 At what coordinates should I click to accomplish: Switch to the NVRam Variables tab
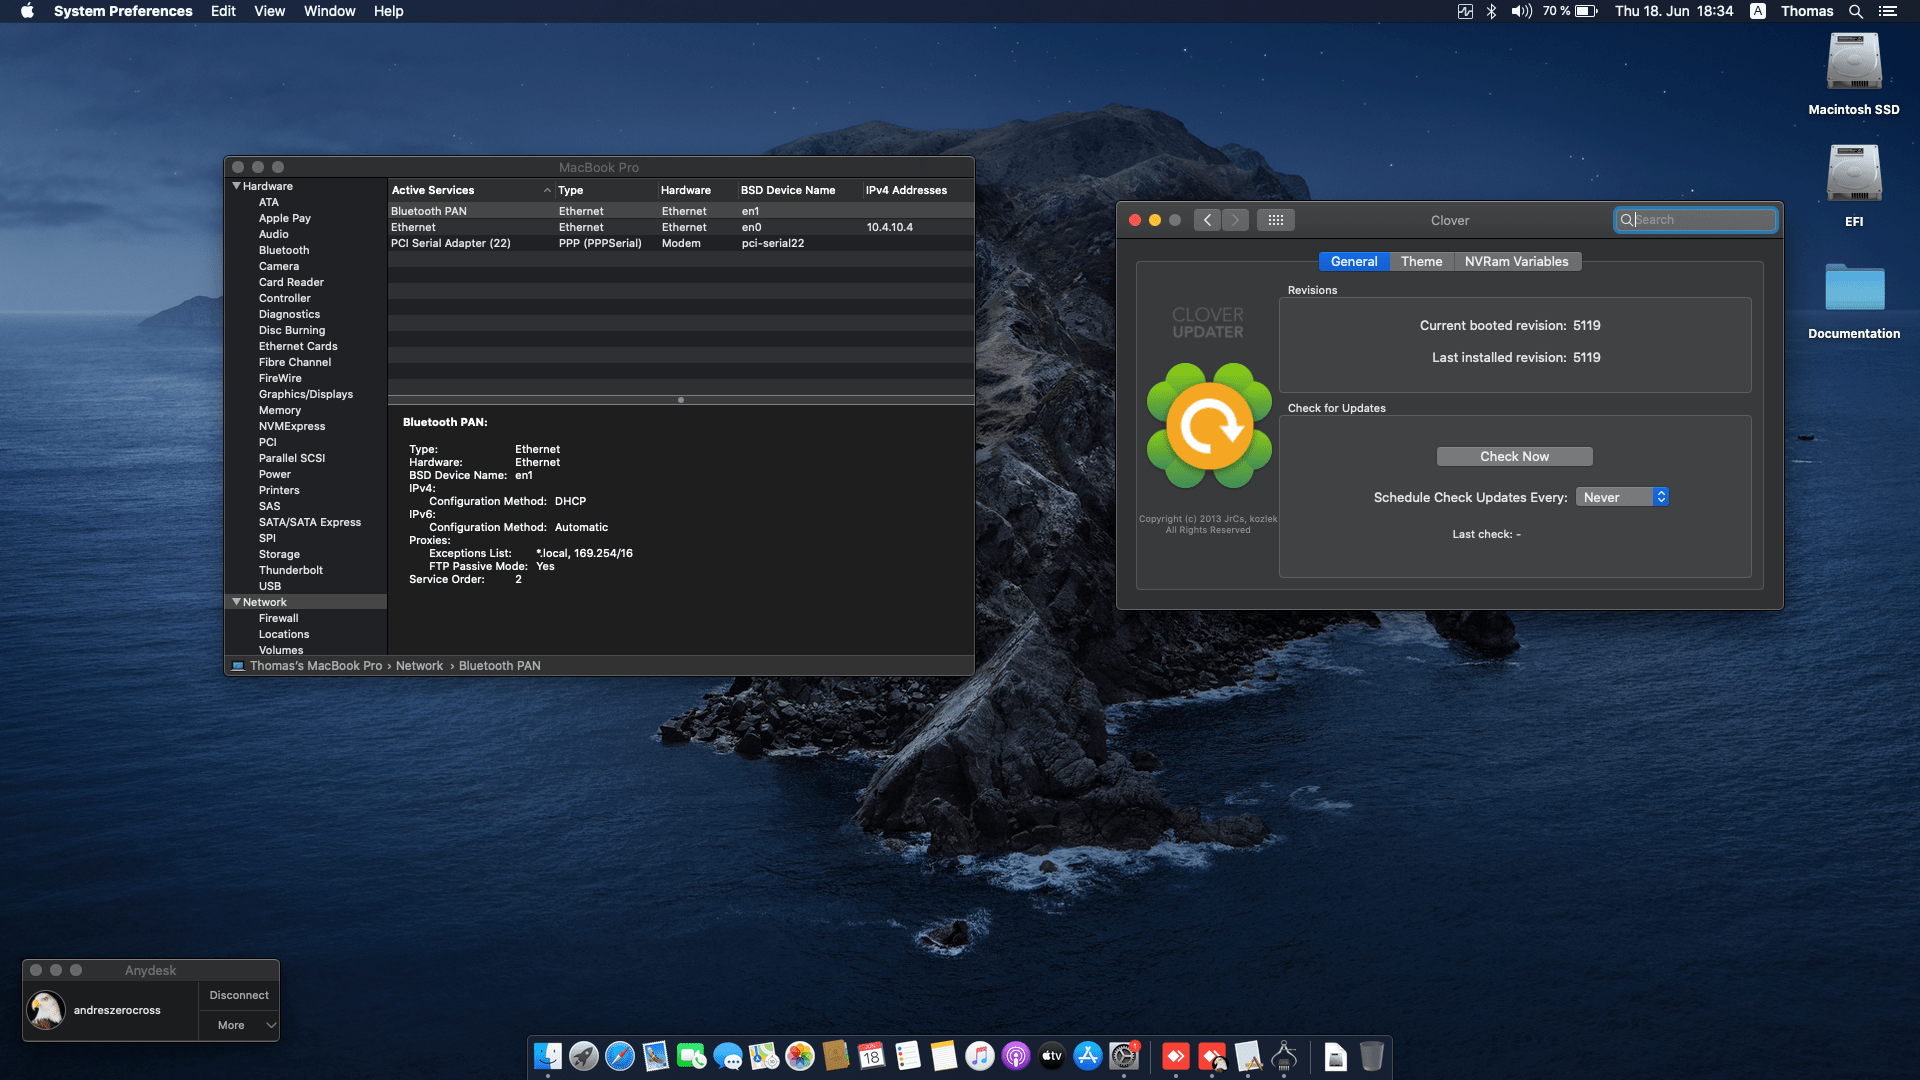(x=1516, y=261)
